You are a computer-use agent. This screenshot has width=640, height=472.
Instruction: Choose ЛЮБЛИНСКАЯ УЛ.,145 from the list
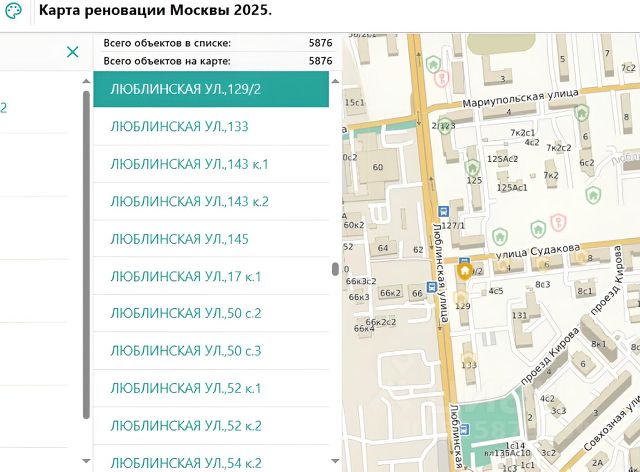211,239
